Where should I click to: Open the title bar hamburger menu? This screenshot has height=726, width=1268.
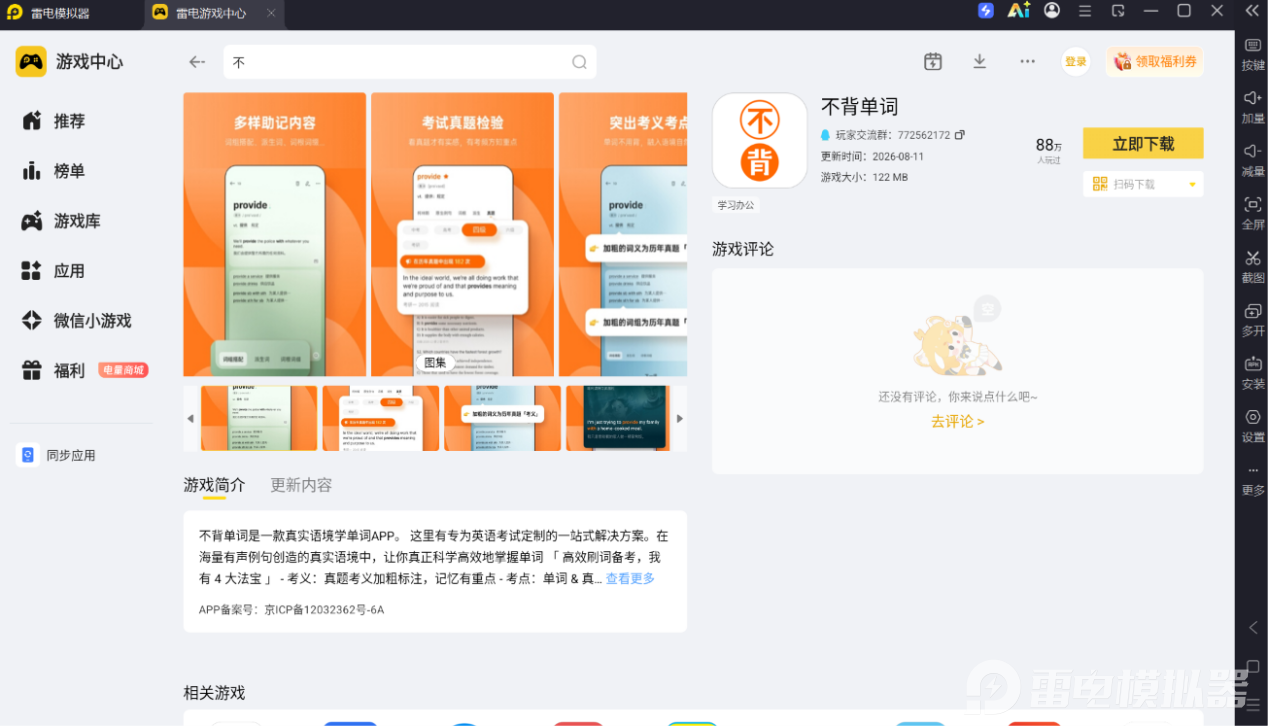(1086, 11)
